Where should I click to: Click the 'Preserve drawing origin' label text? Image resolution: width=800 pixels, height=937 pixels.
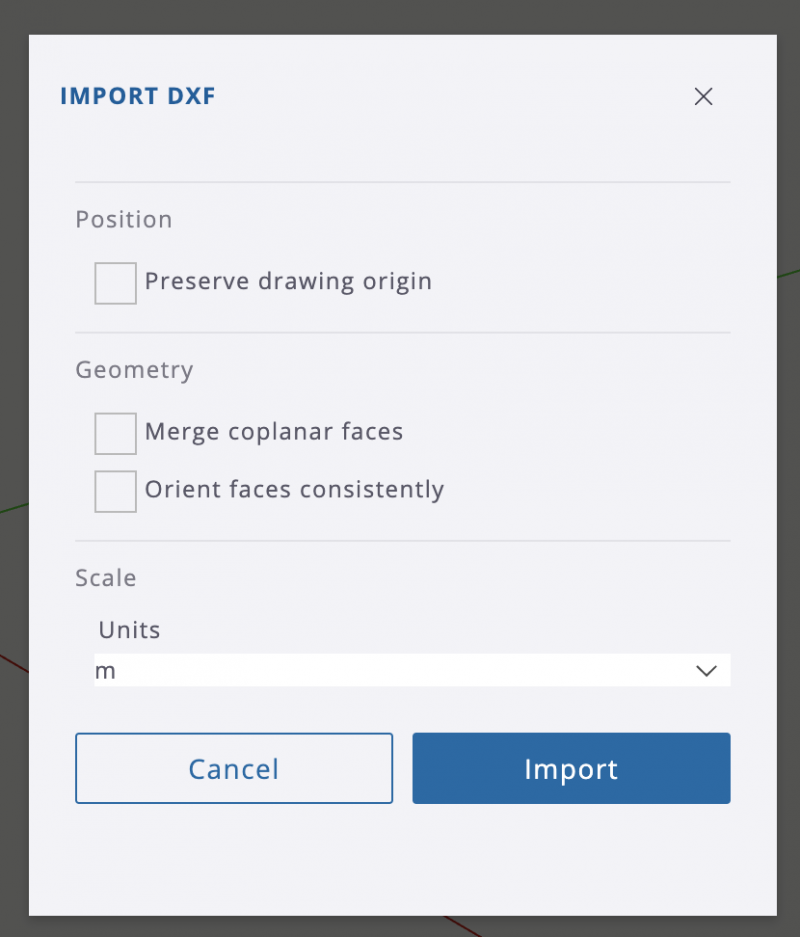[x=288, y=281]
